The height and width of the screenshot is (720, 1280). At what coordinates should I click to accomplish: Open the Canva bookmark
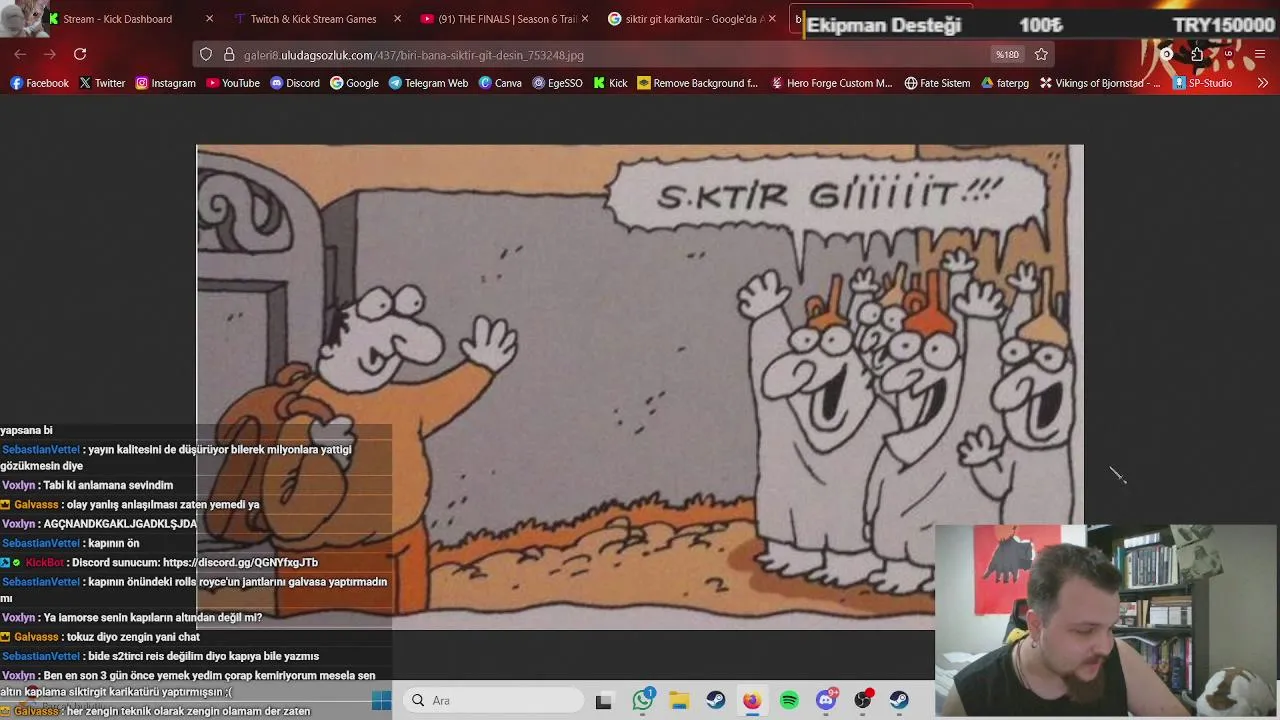pos(500,83)
